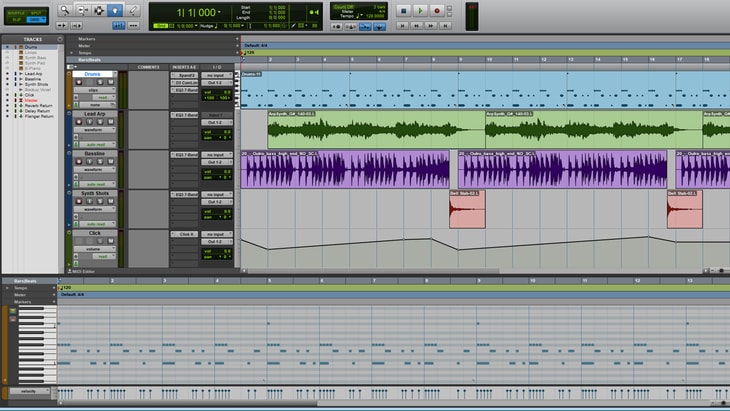Viewport: 730px width, 411px height.
Task: Choose Slip edit mode
Action: click(x=17, y=20)
